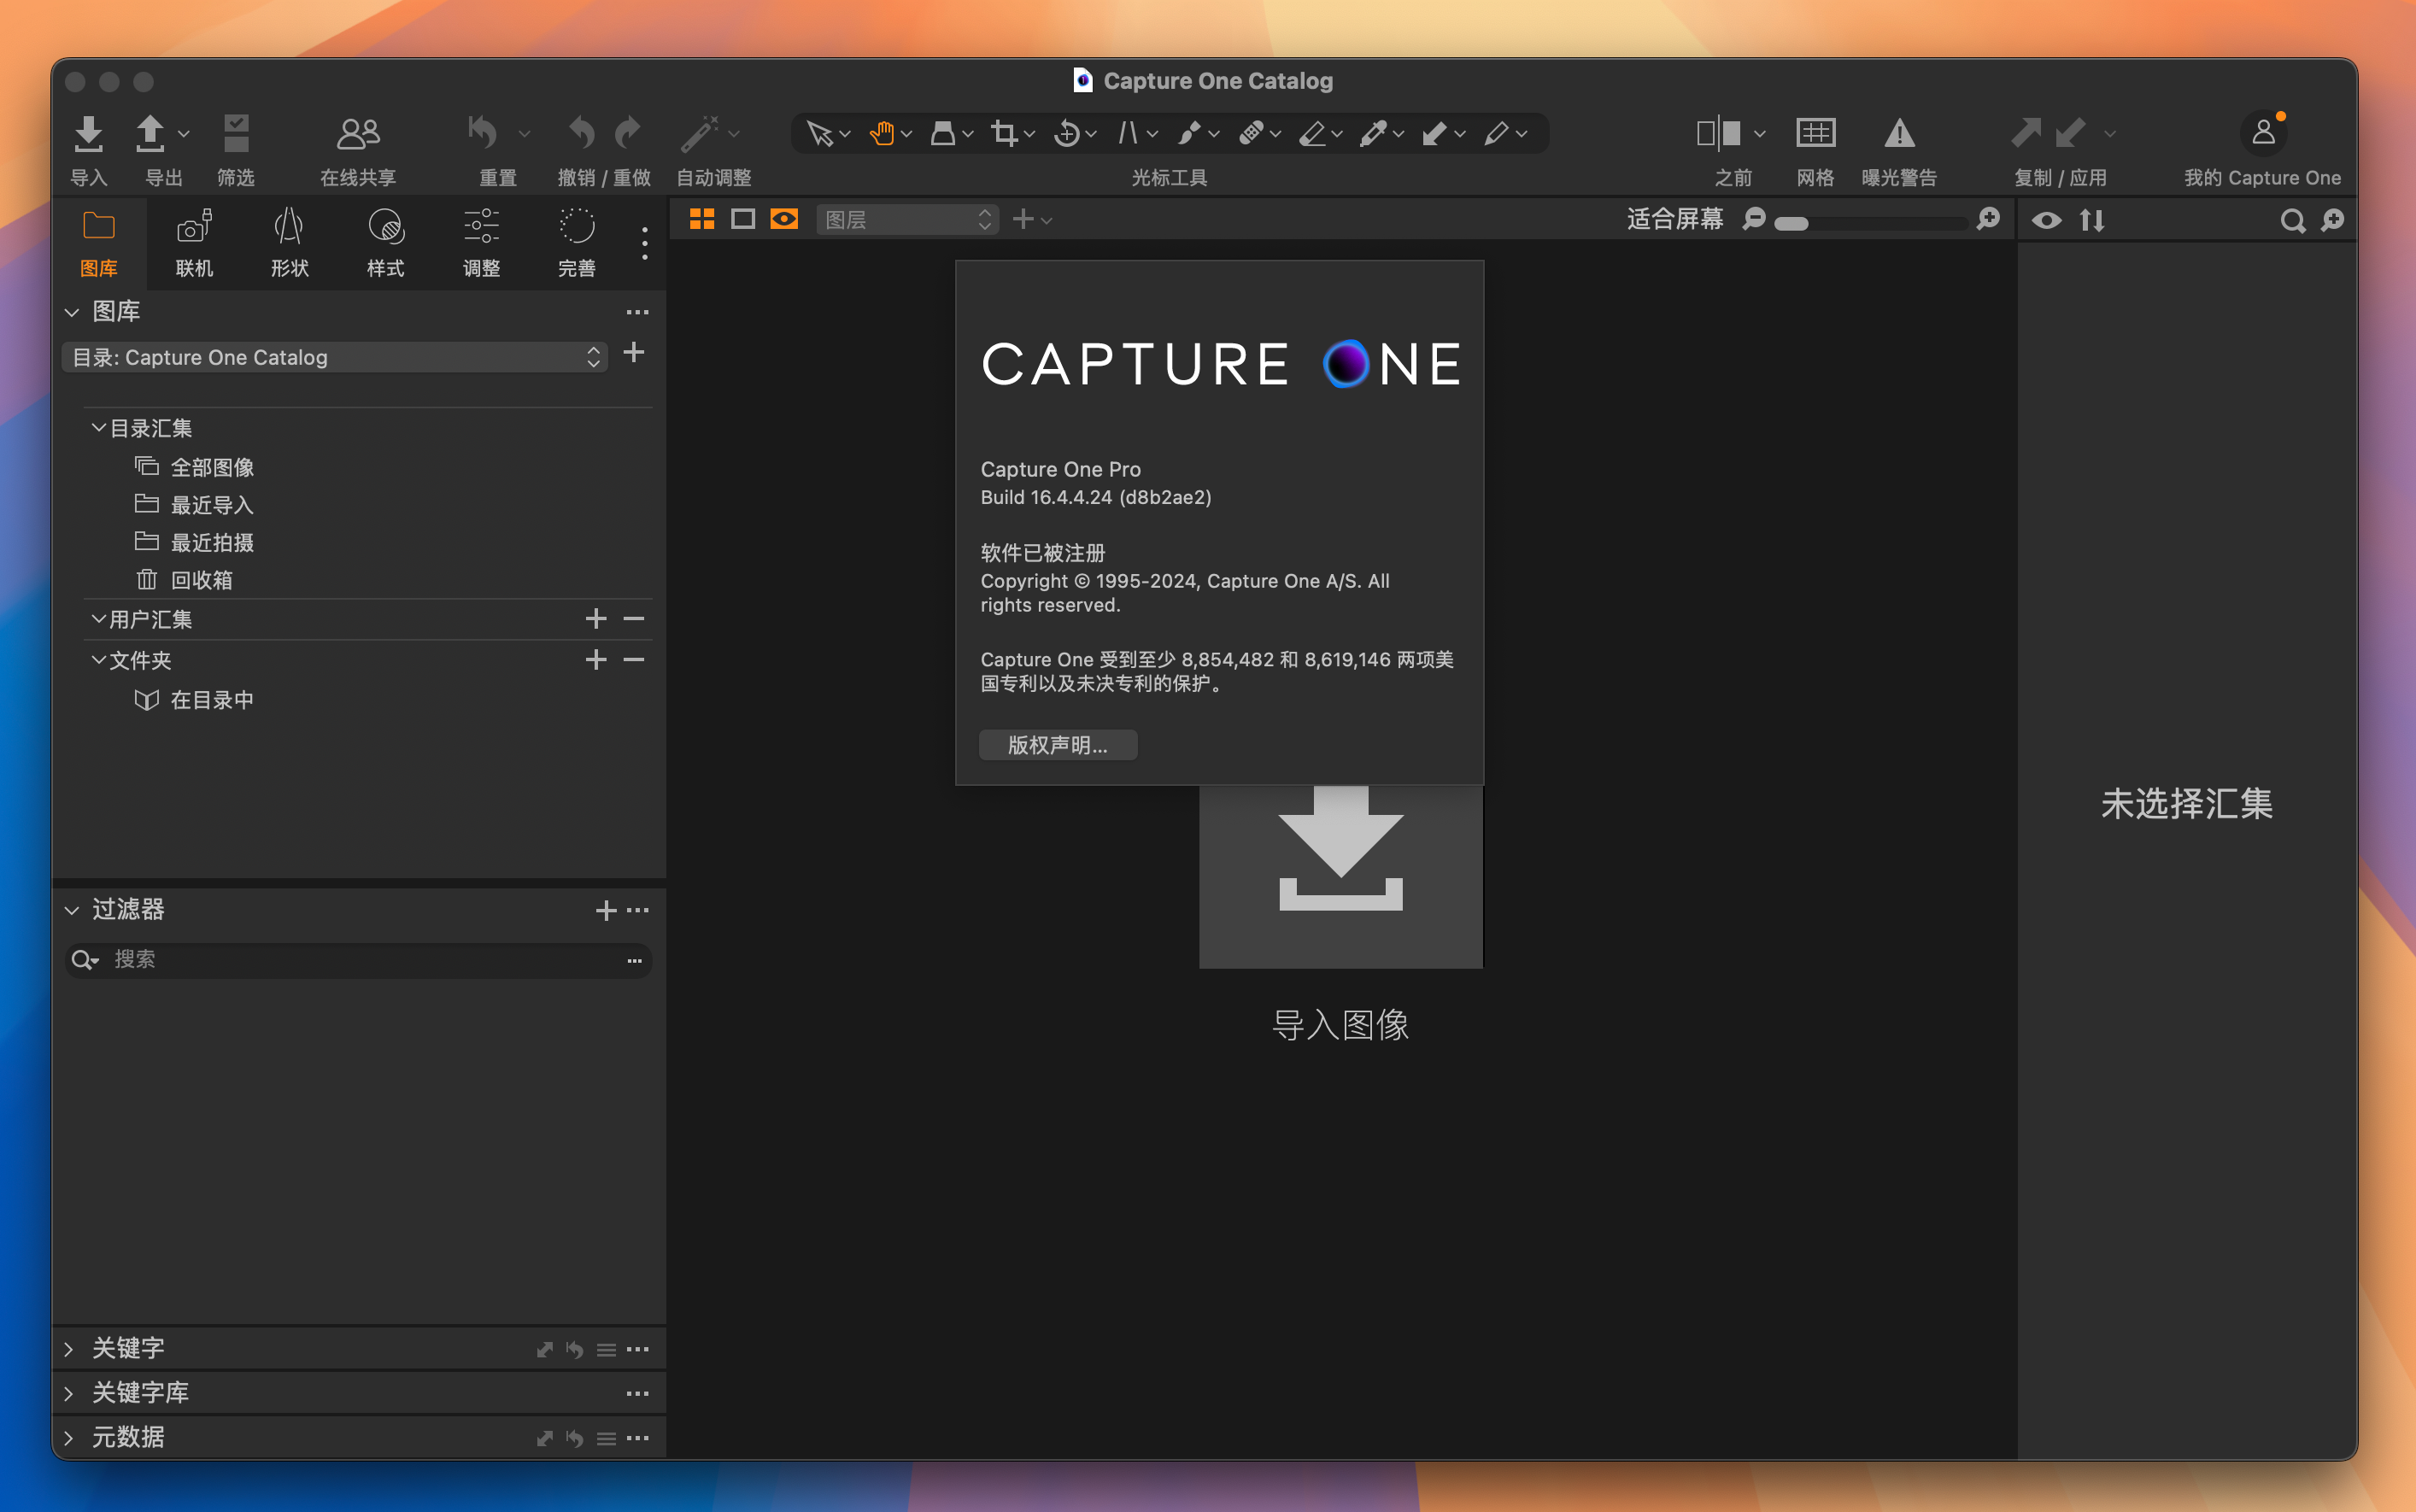
Task: Open tool tabs vertical dots menu
Action: click(x=644, y=243)
